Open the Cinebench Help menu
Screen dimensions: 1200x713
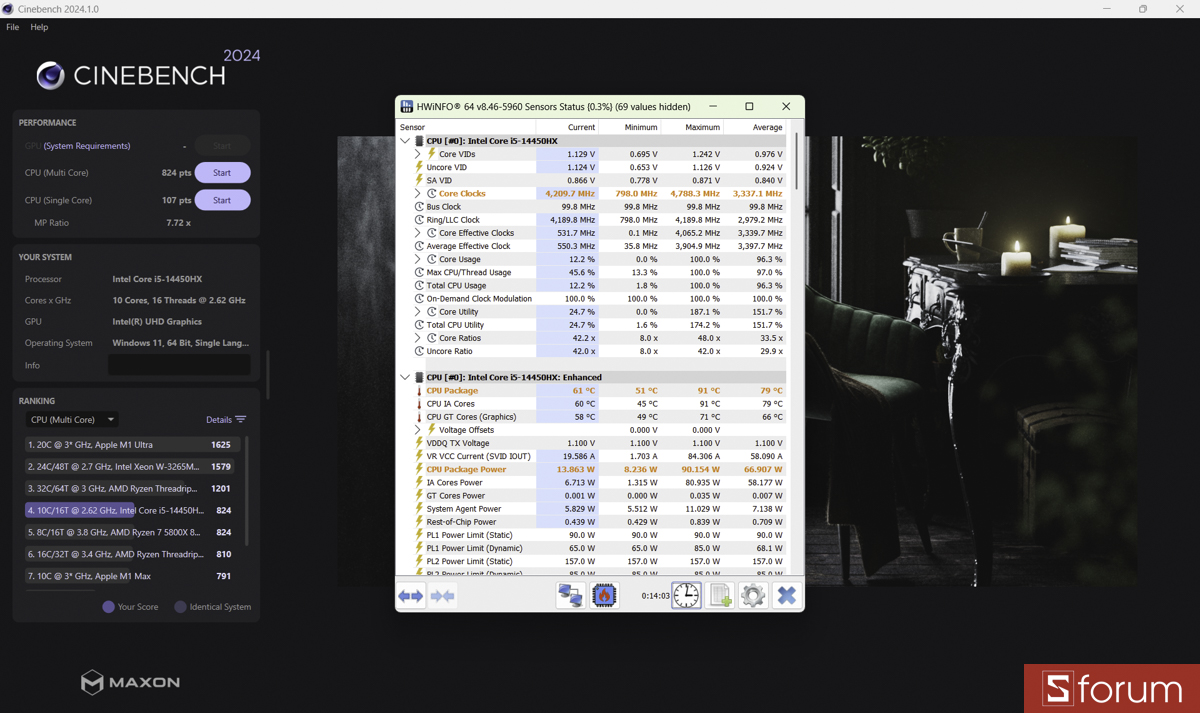(x=39, y=27)
